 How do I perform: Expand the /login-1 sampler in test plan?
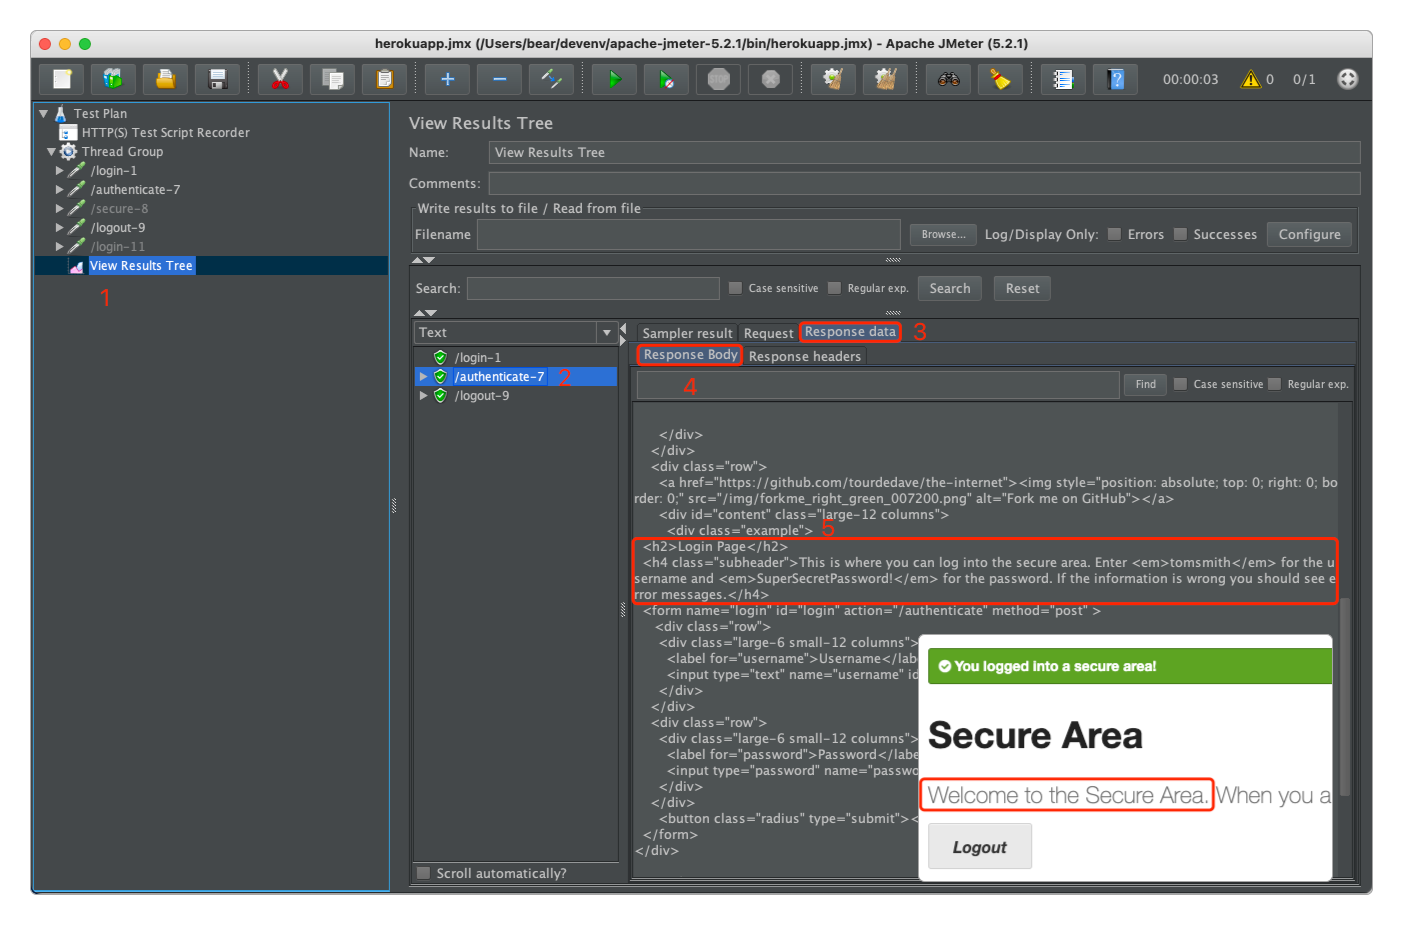tap(59, 171)
